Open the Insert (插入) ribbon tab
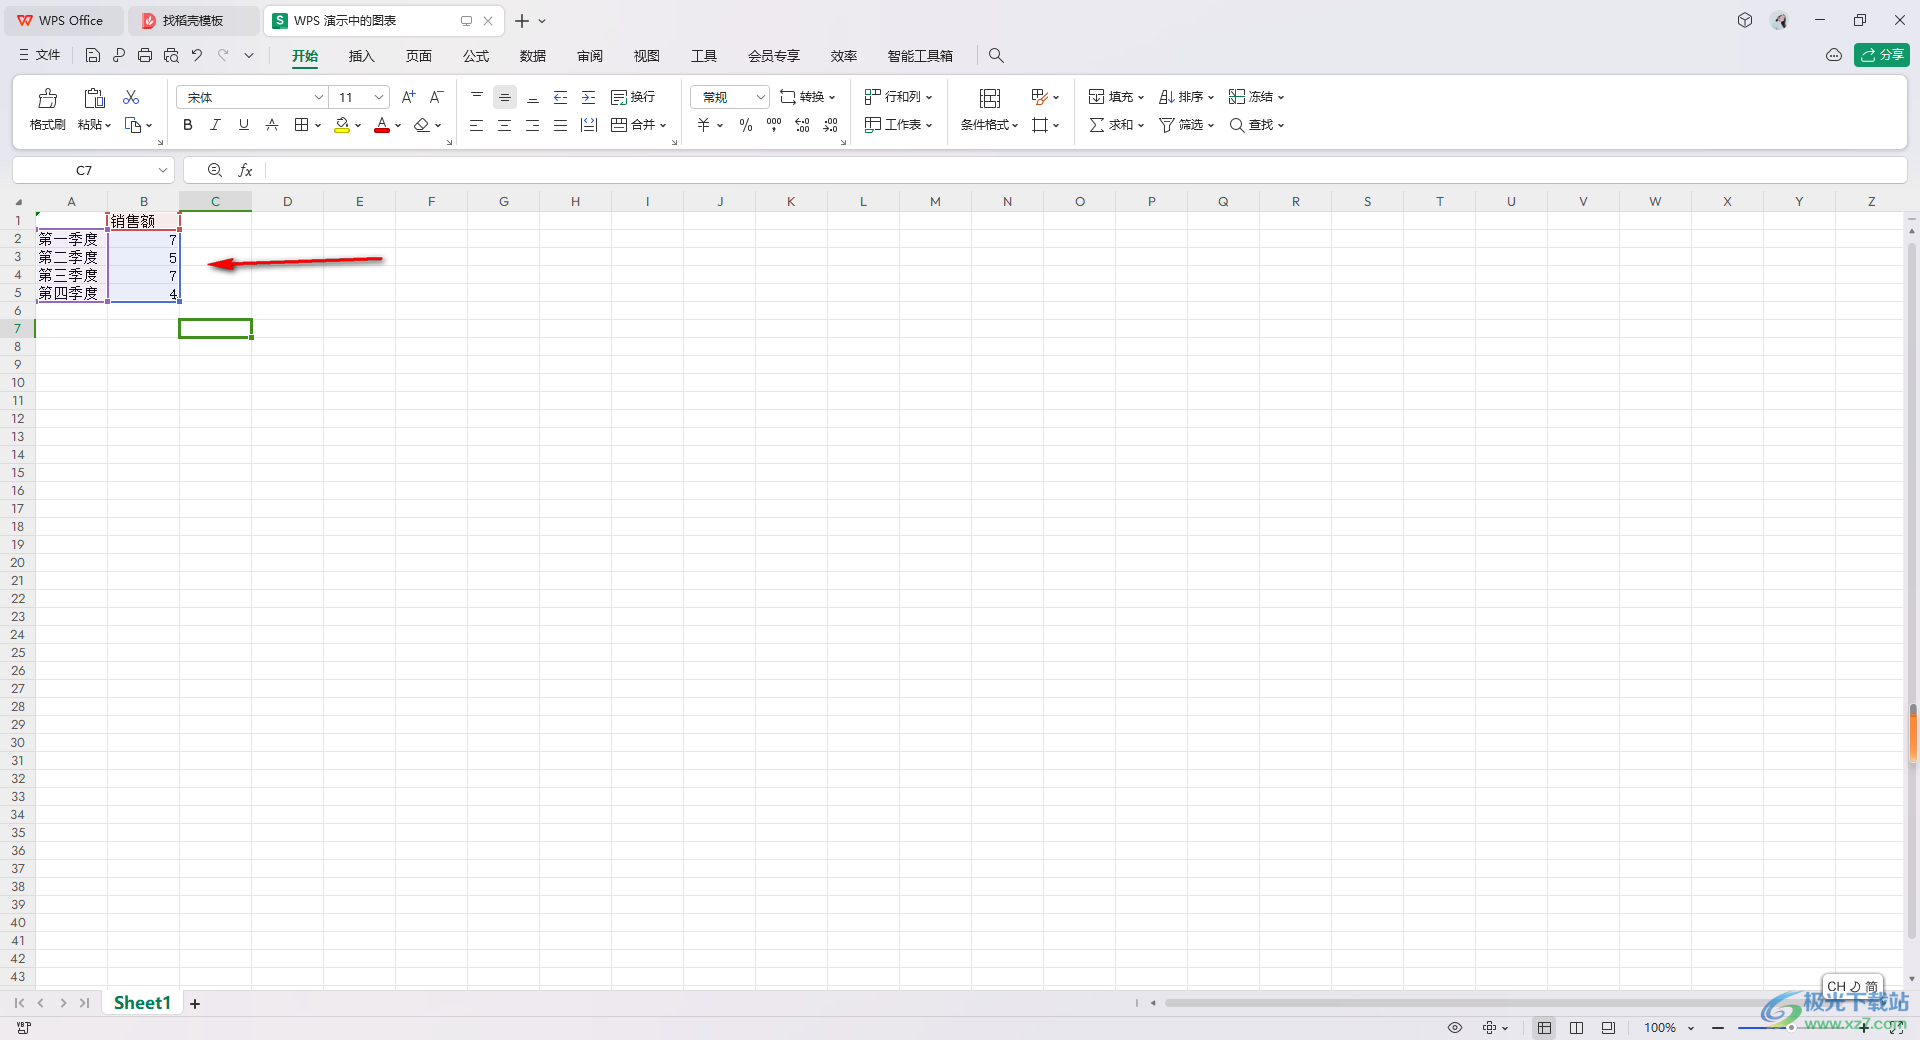 [x=361, y=56]
